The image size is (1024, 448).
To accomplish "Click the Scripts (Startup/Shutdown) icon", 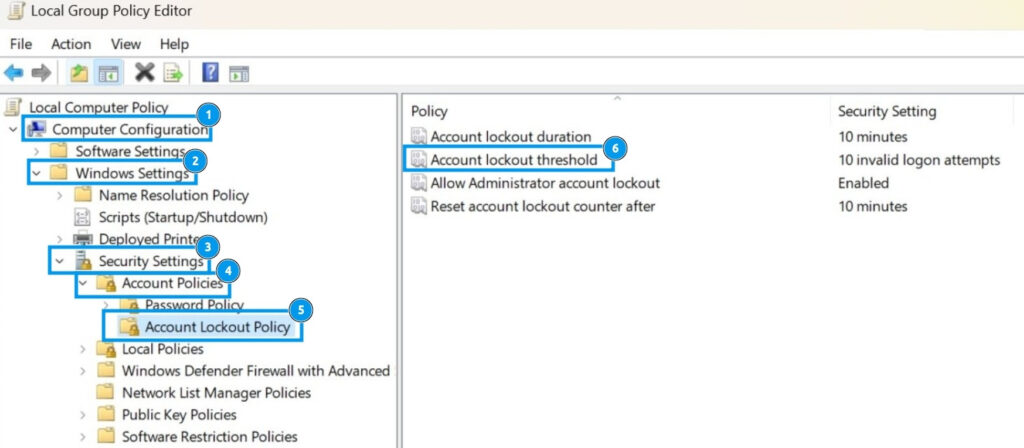I will [x=82, y=217].
